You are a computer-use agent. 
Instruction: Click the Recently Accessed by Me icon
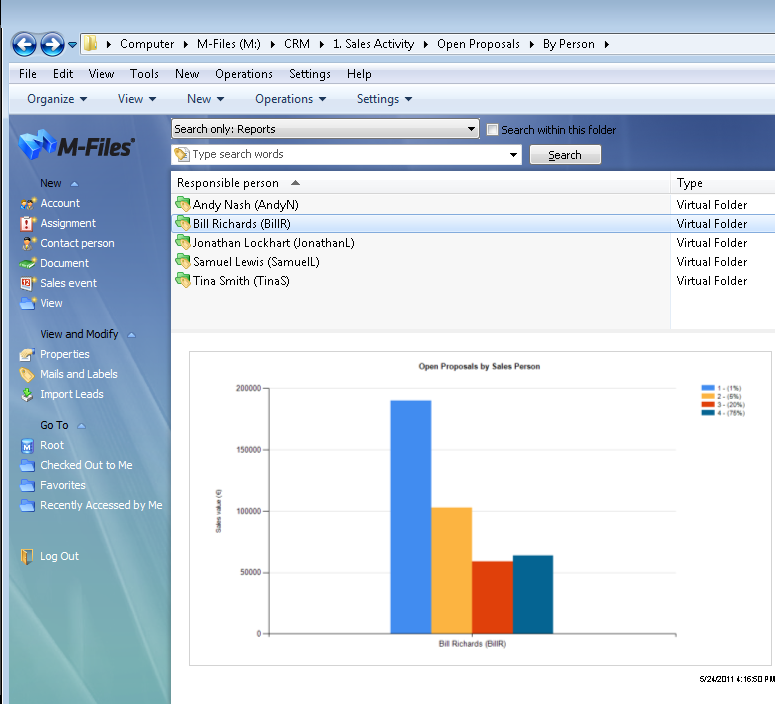pyautogui.click(x=27, y=505)
